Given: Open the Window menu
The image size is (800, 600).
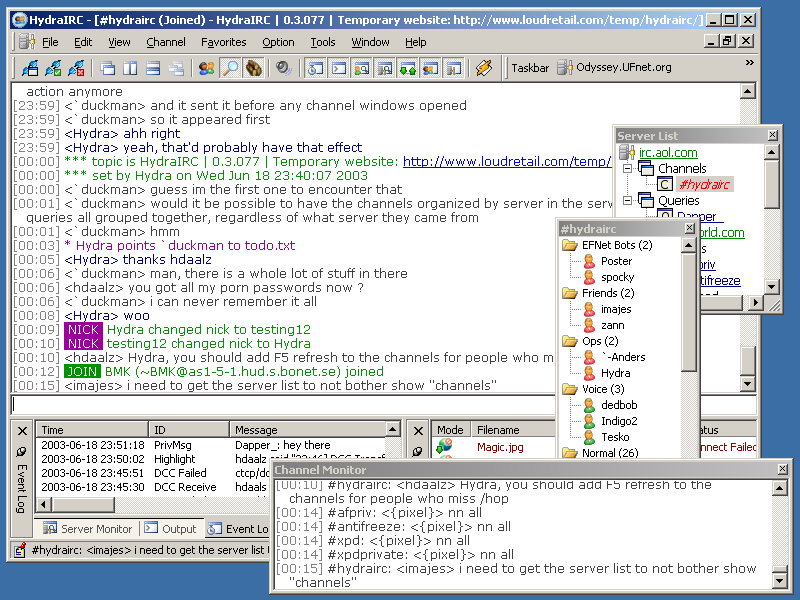Looking at the screenshot, I should point(370,42).
